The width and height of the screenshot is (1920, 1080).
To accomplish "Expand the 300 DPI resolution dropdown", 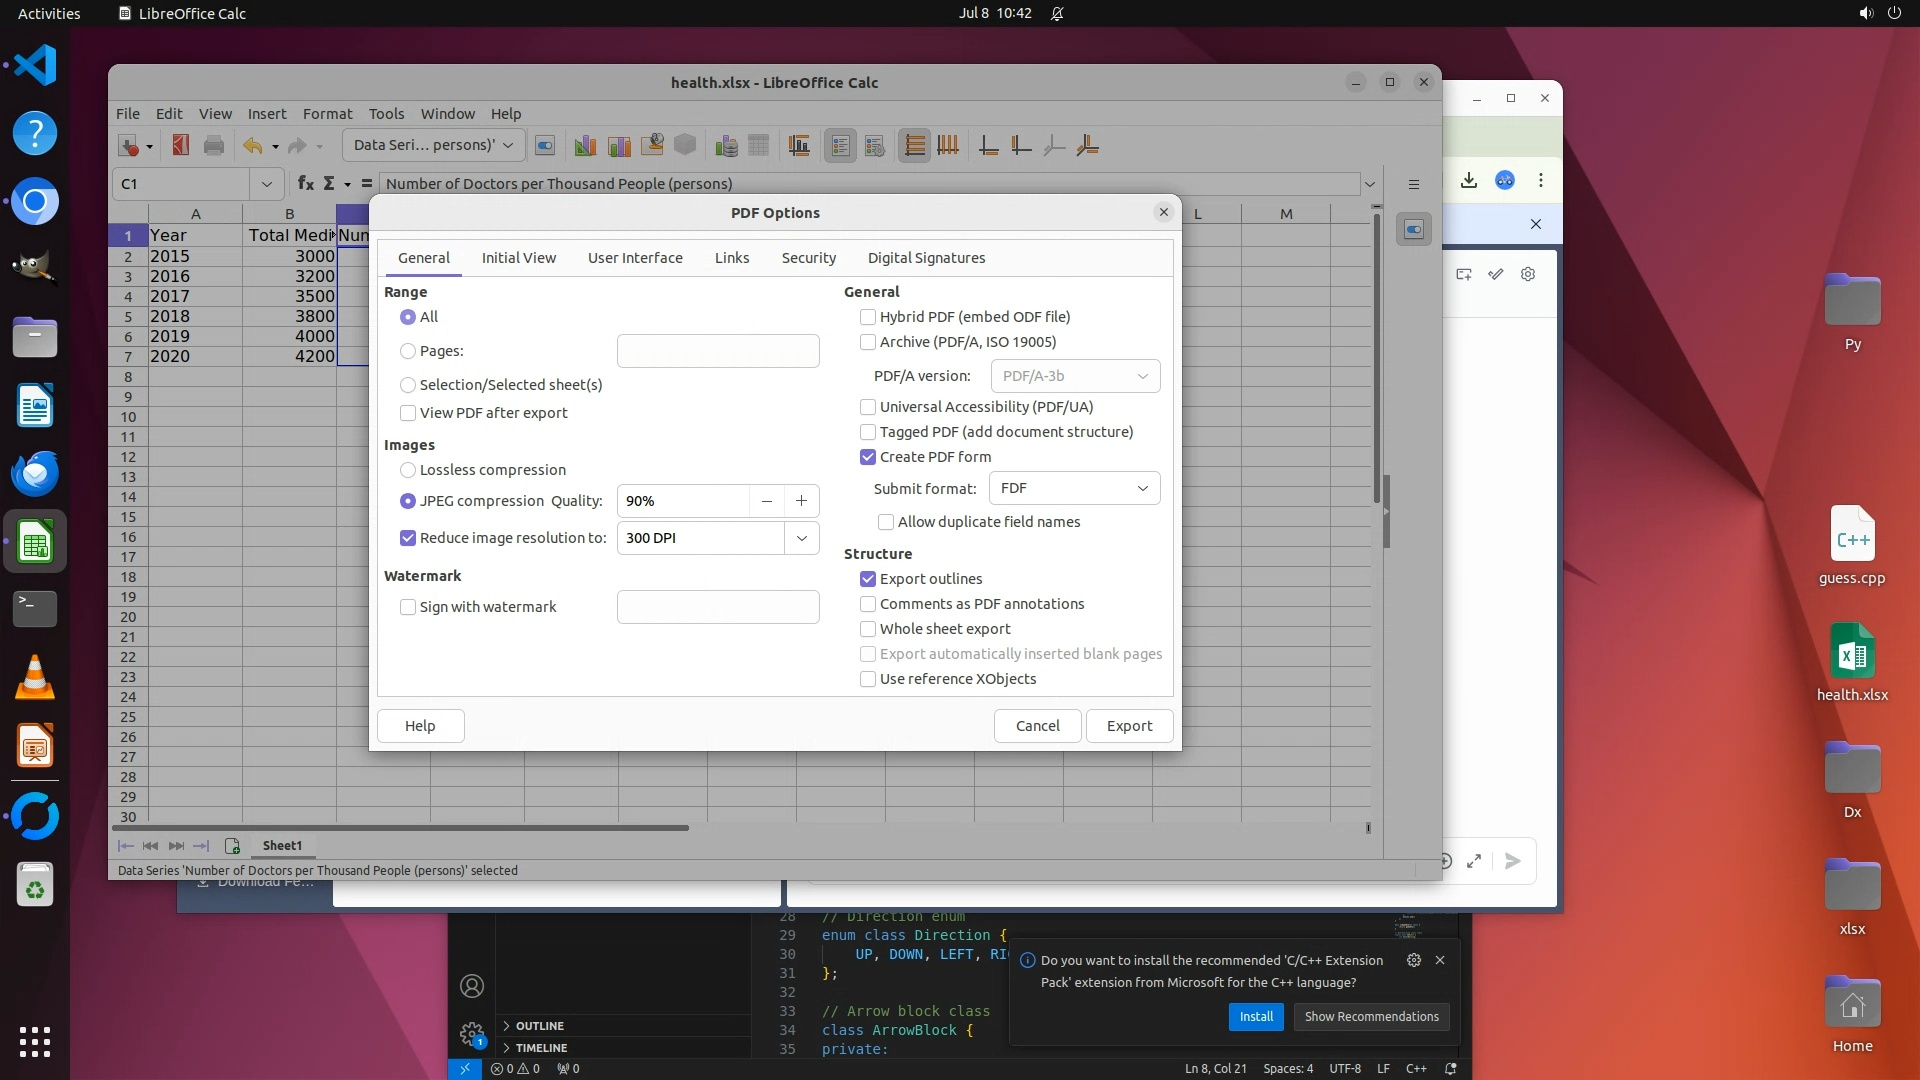I will [x=801, y=538].
